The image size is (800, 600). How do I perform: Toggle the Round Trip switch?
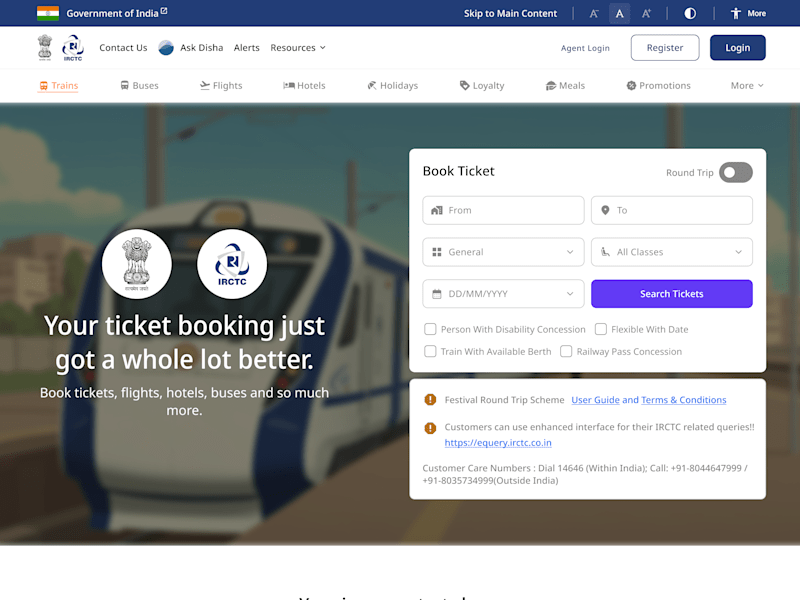(736, 172)
